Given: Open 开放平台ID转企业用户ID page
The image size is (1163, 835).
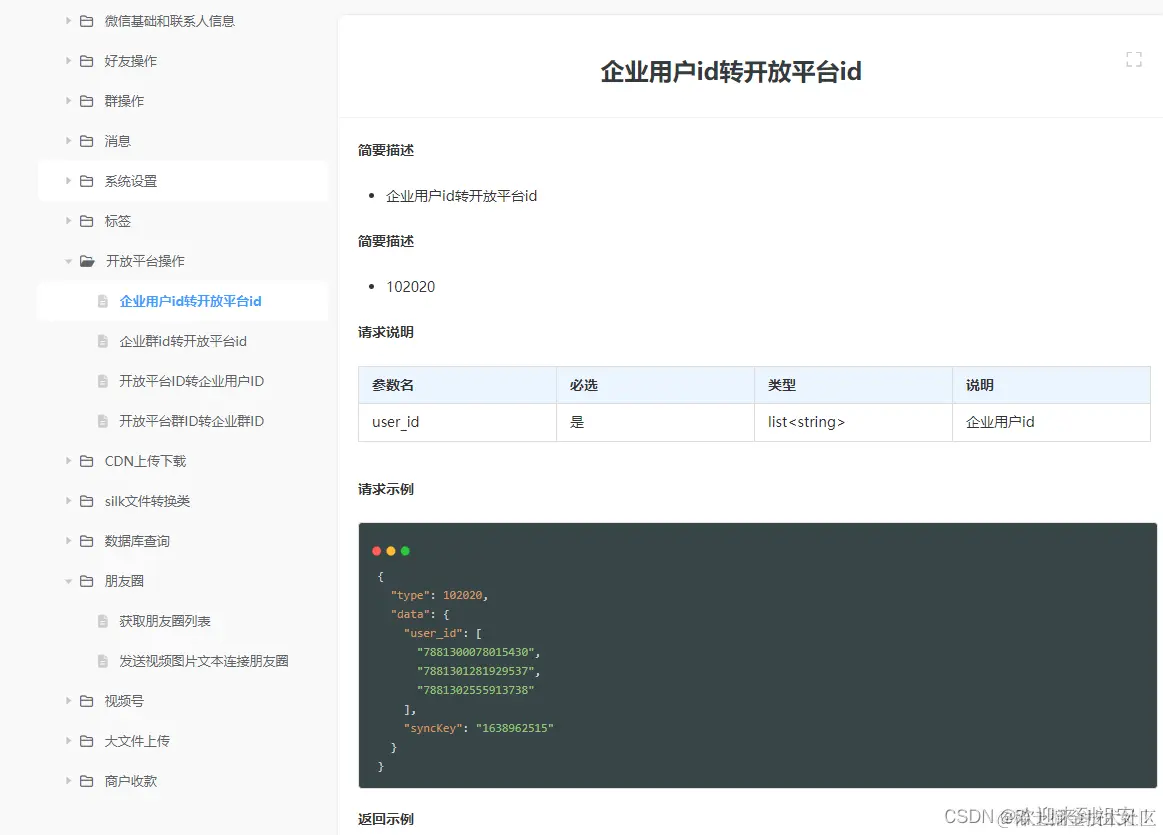Looking at the screenshot, I should click(x=191, y=381).
